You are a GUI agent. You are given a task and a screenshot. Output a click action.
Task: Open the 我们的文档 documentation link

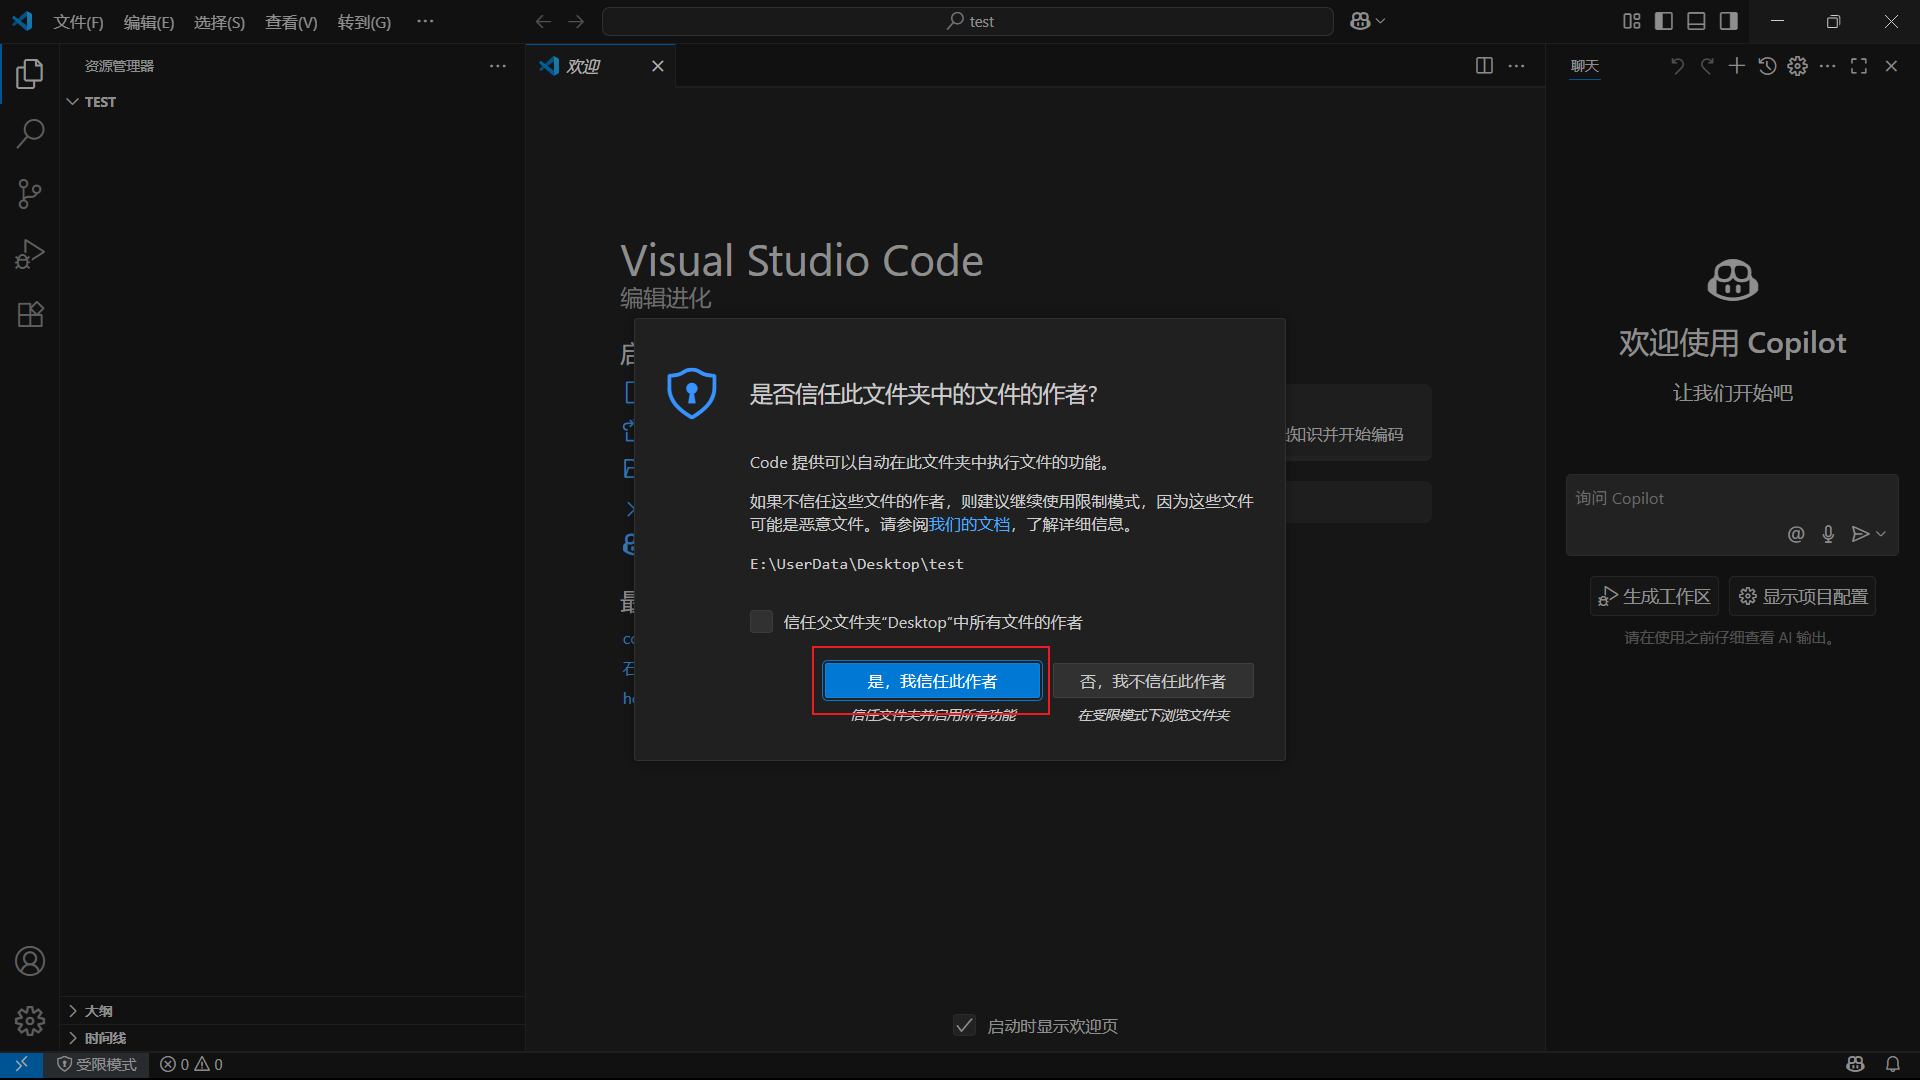(x=968, y=525)
